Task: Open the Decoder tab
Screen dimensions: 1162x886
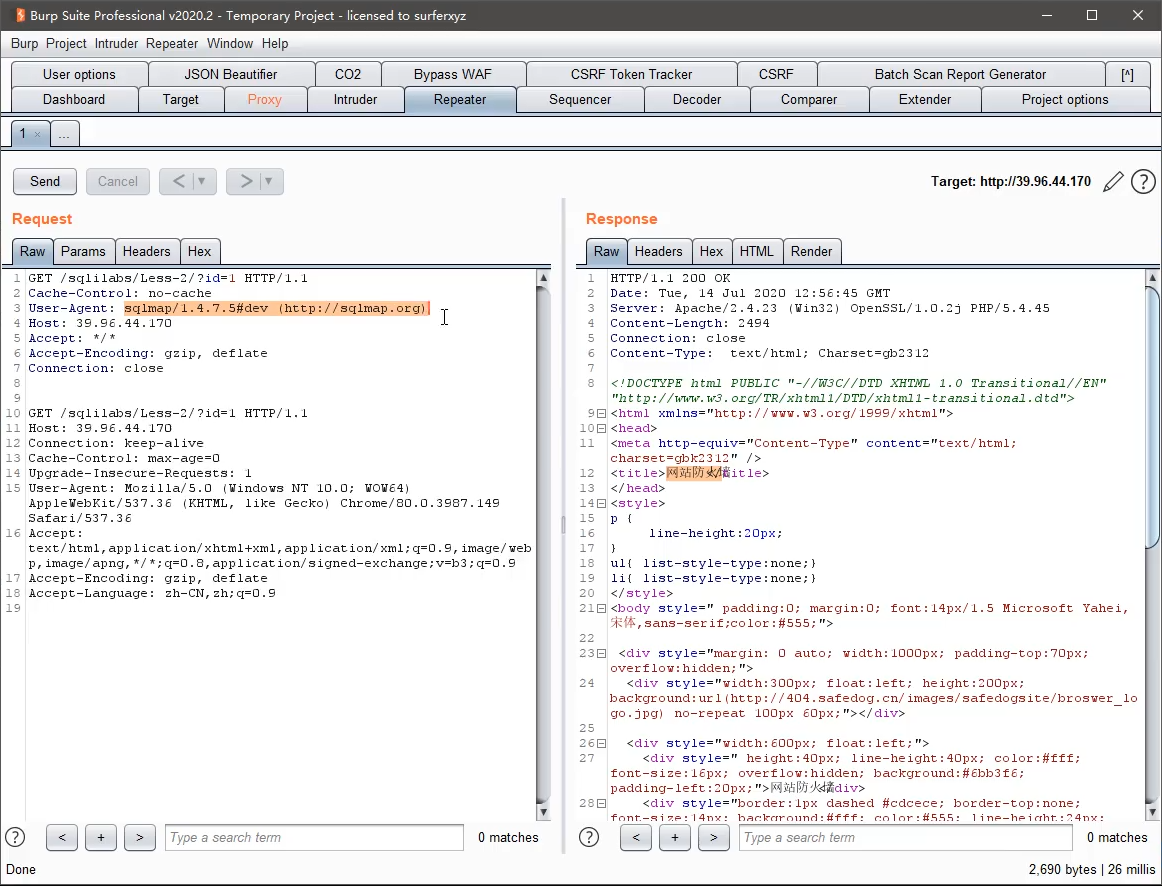Action: pyautogui.click(x=697, y=99)
